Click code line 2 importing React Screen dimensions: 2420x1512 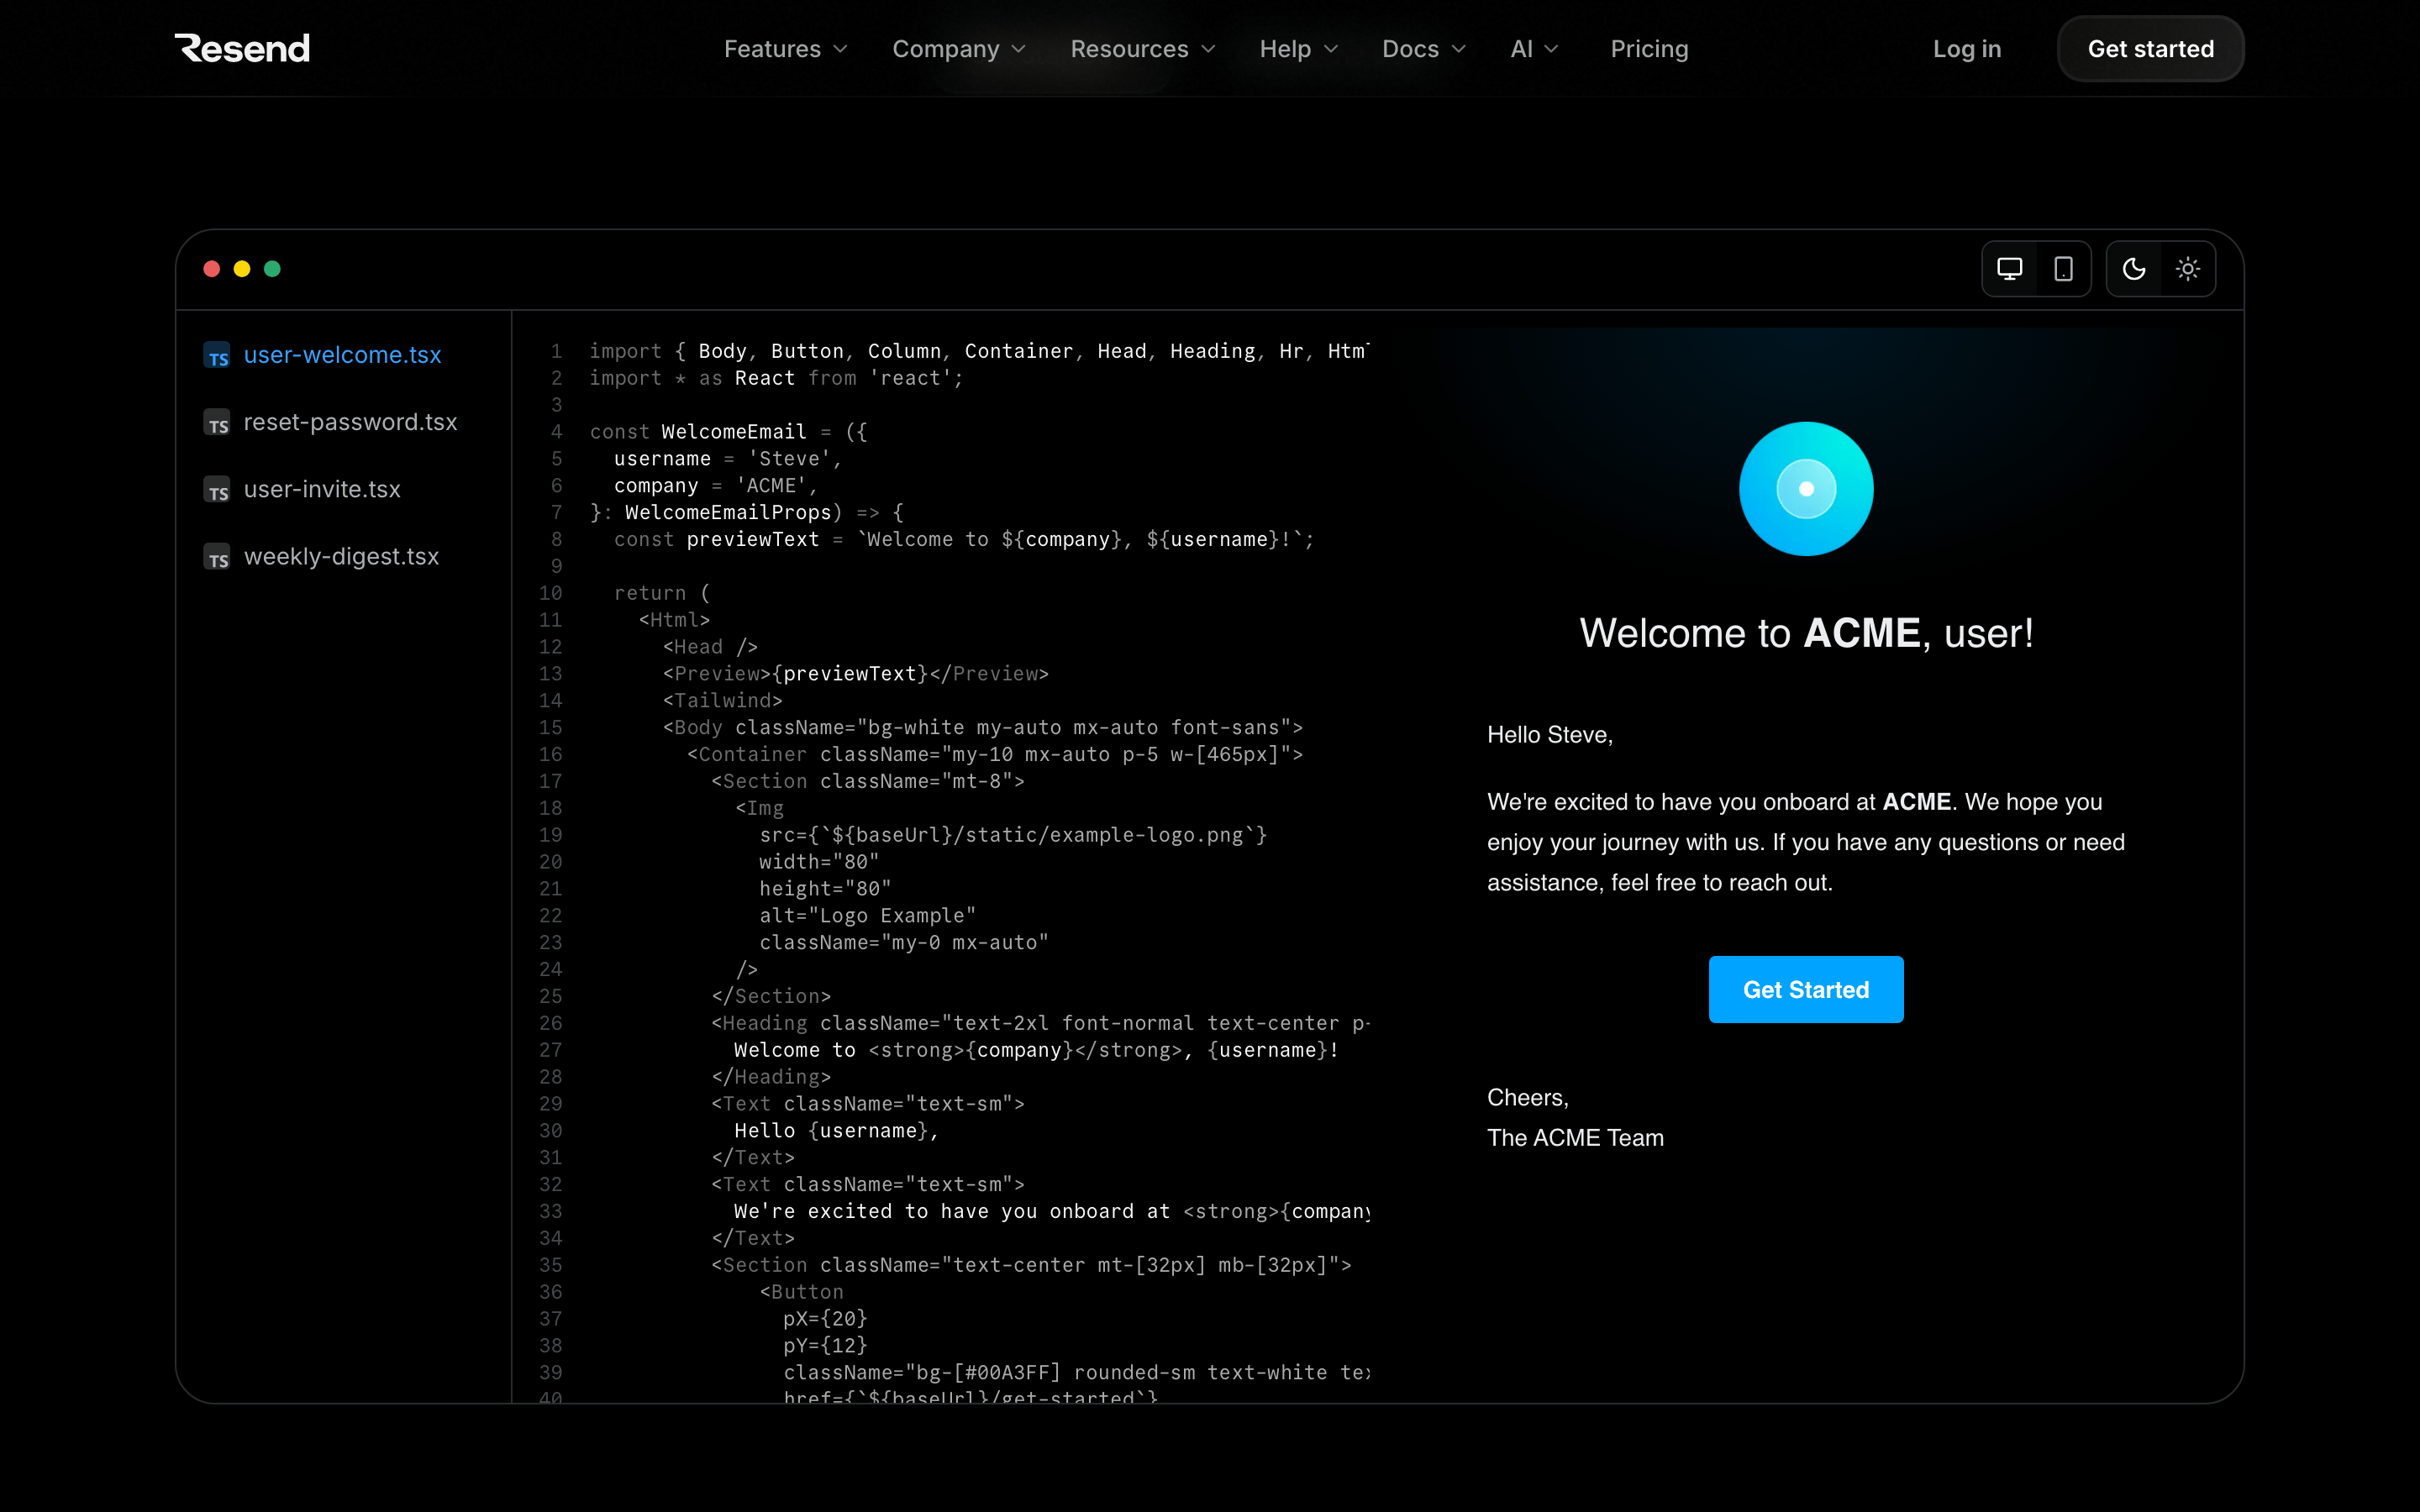tap(776, 378)
